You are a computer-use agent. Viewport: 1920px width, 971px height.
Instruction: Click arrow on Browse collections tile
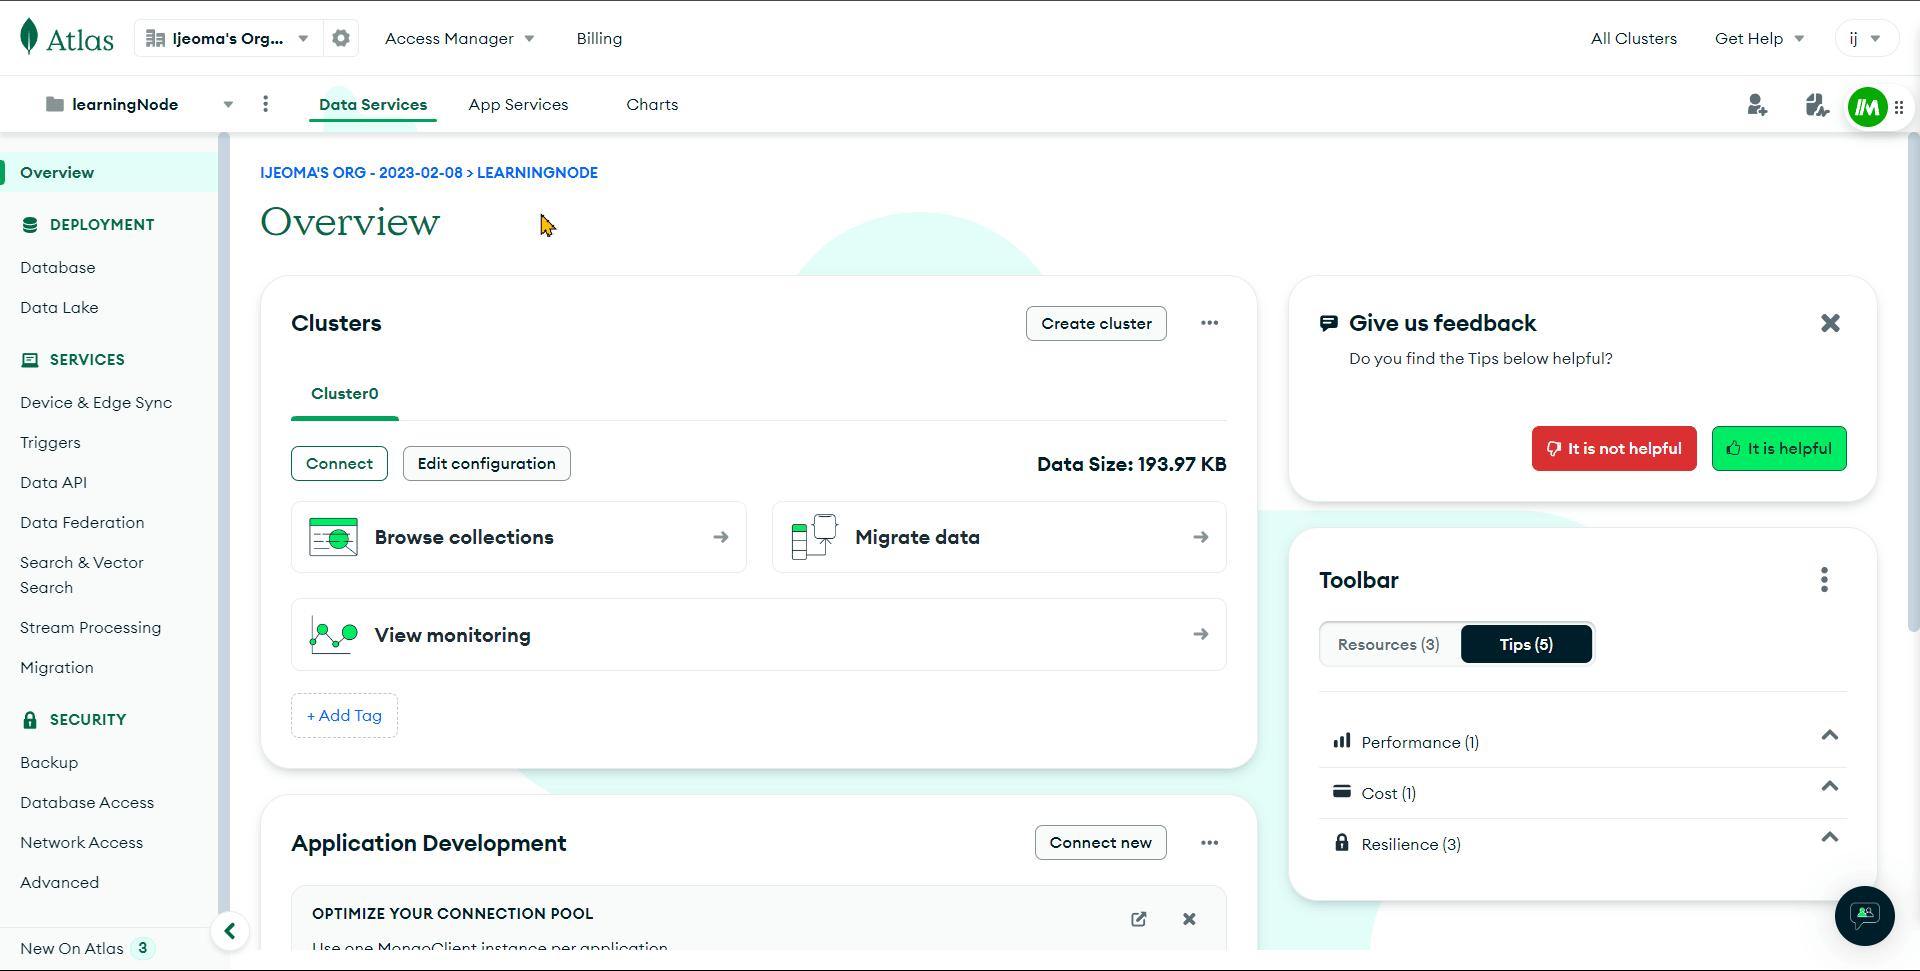point(720,537)
